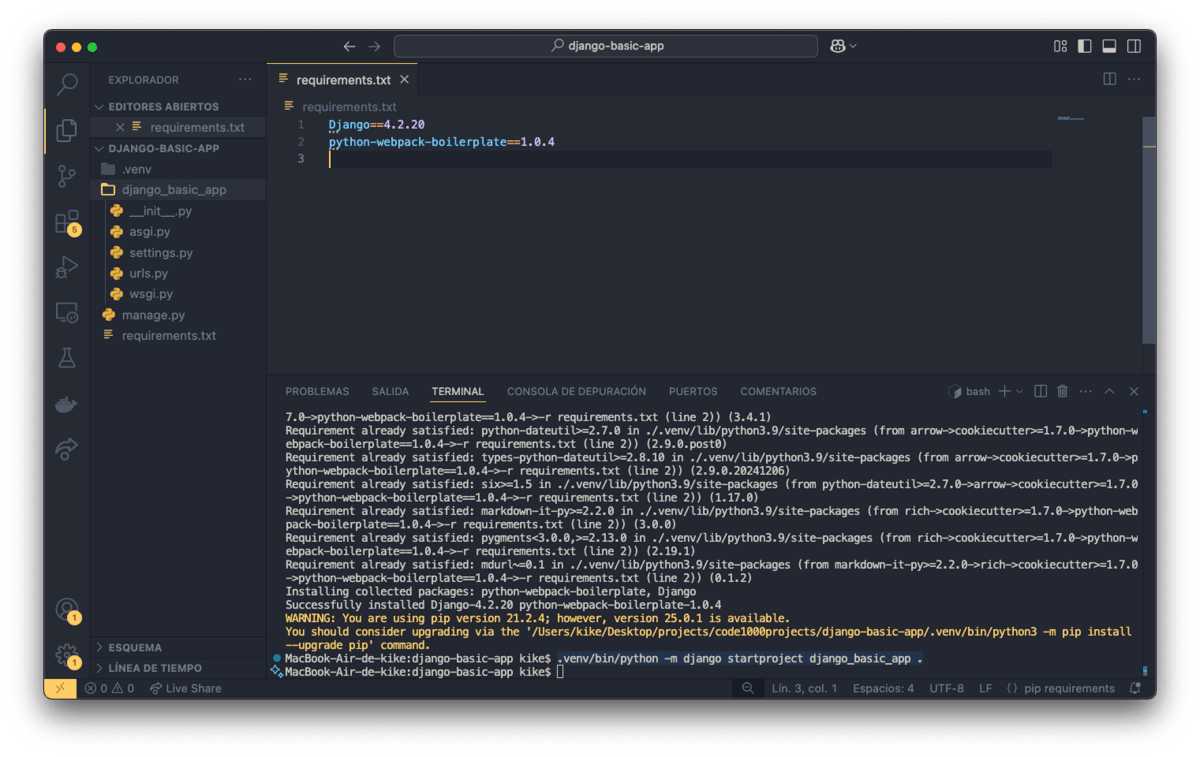Open the Live Share activity icon
1200x757 pixels.
coord(67,449)
